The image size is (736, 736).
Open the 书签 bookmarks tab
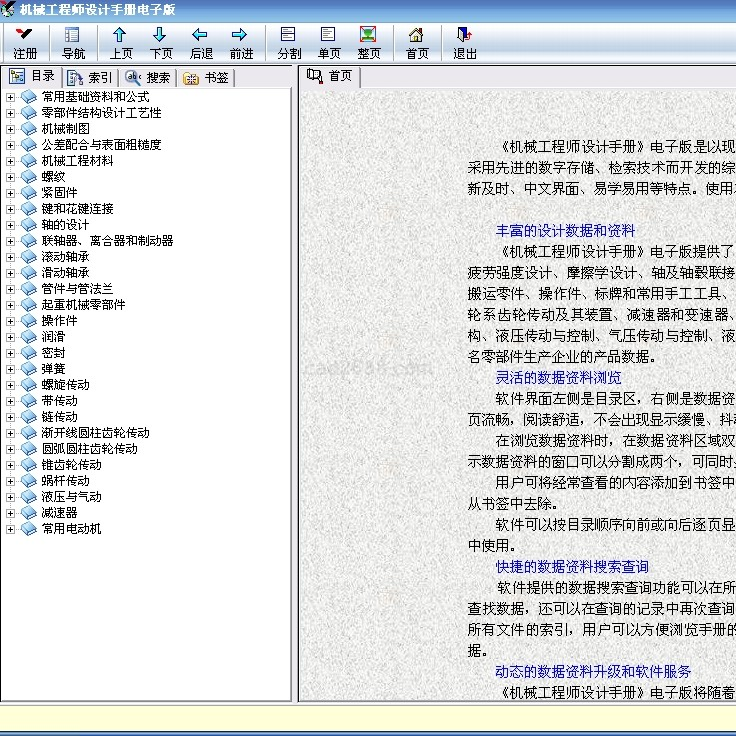pos(206,78)
